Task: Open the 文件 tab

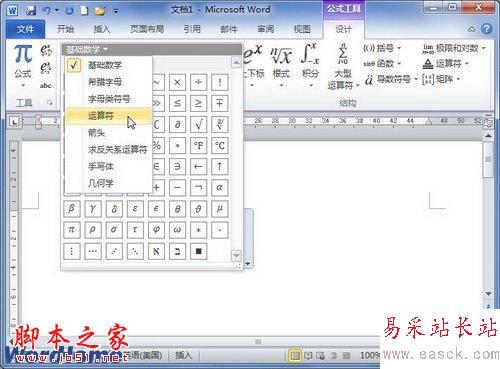Action: click(25, 29)
